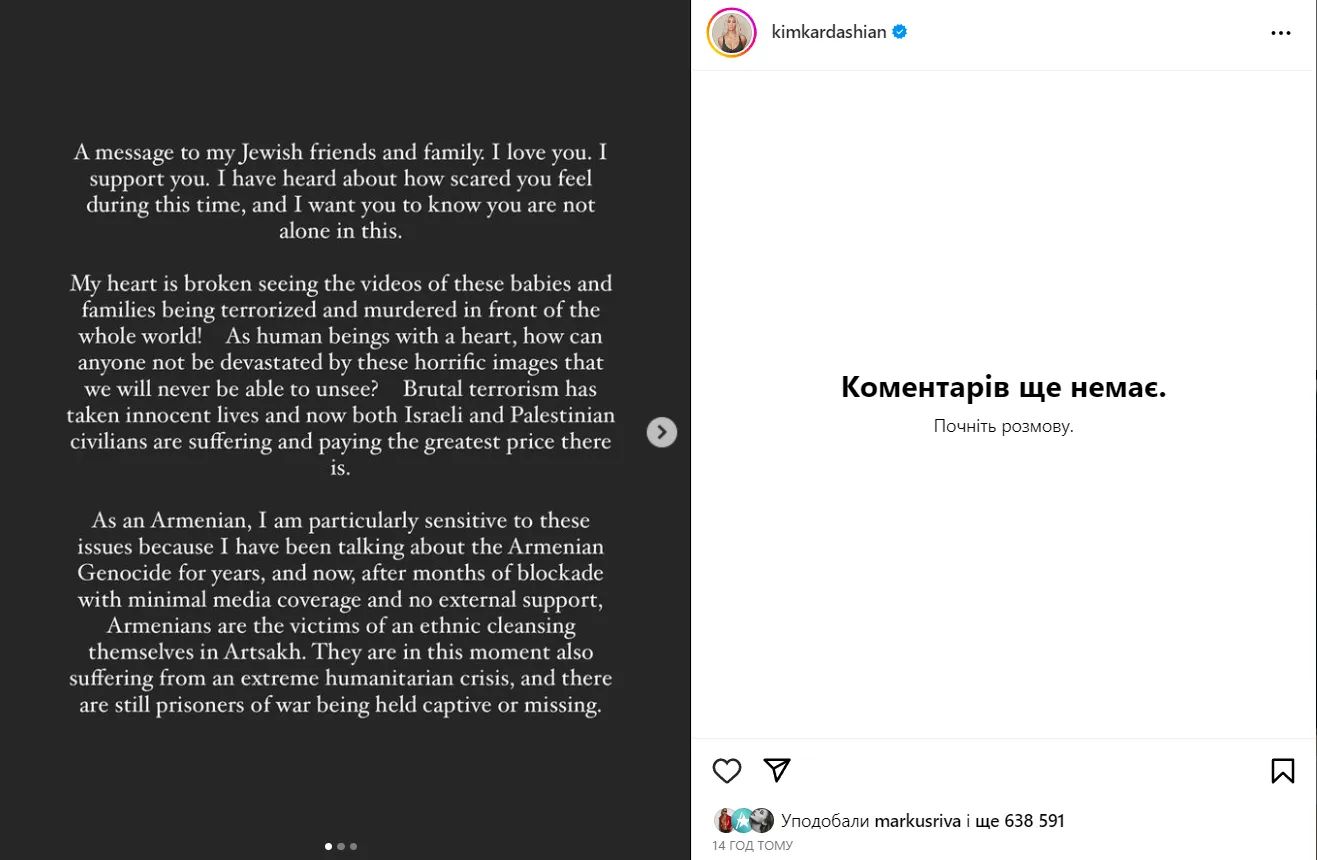Jump to the second carousel dot

(x=341, y=846)
